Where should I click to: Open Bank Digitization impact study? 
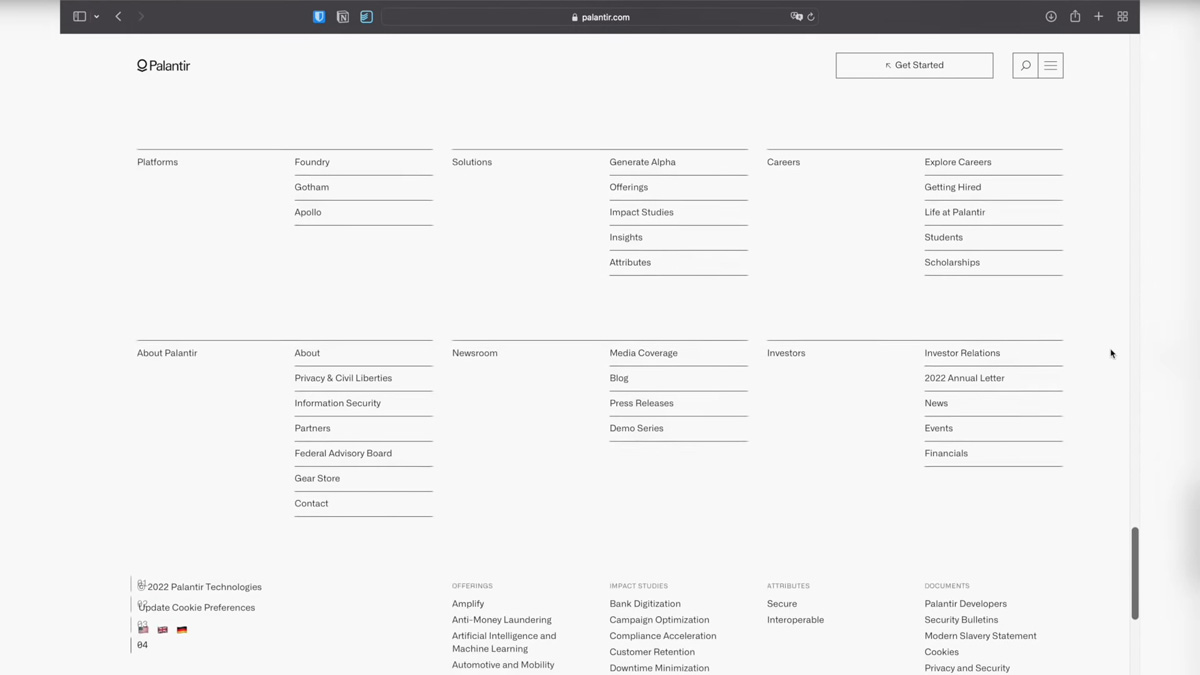(x=645, y=604)
